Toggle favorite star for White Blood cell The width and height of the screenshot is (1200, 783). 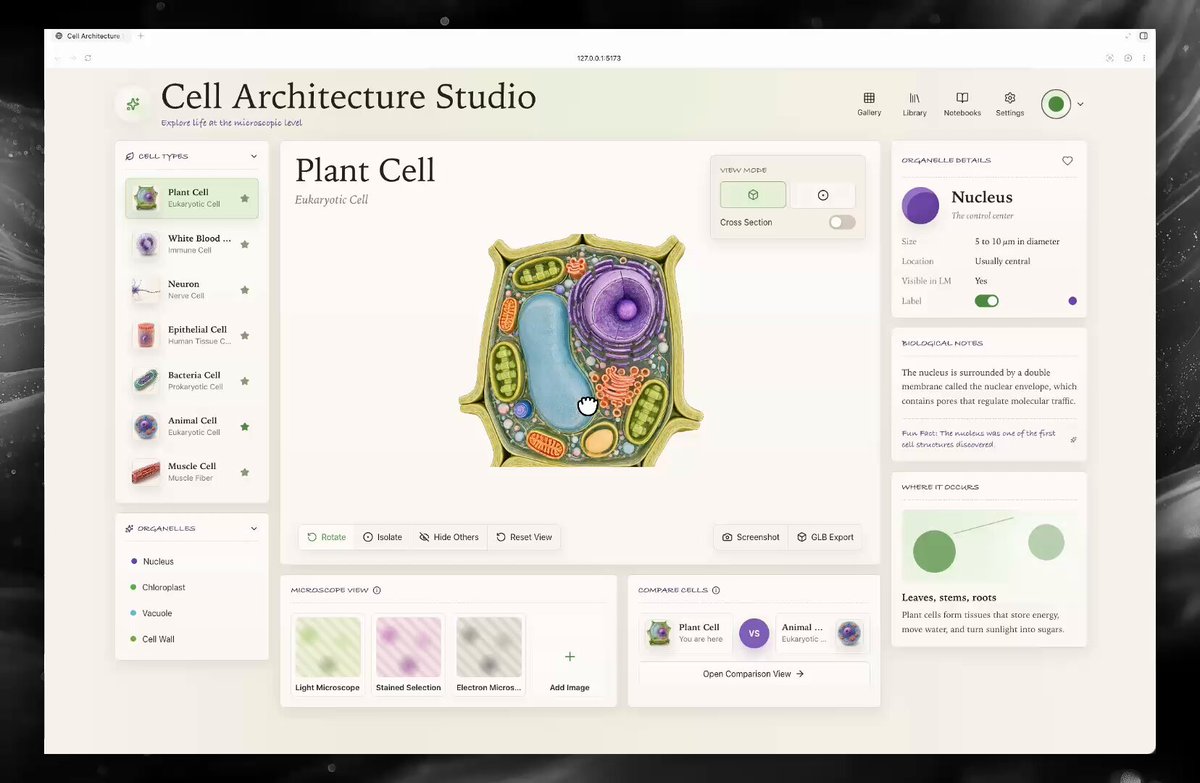(x=245, y=244)
